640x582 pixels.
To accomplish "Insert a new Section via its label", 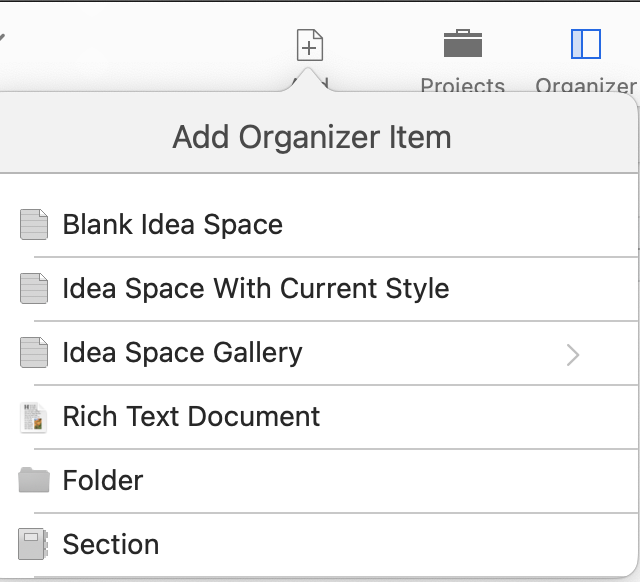I will pyautogui.click(x=111, y=545).
